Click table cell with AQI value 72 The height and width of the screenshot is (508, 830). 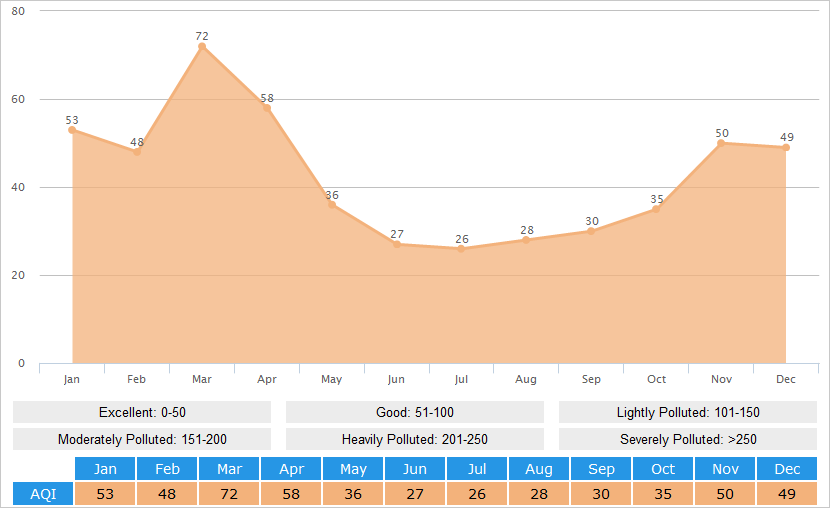229,494
